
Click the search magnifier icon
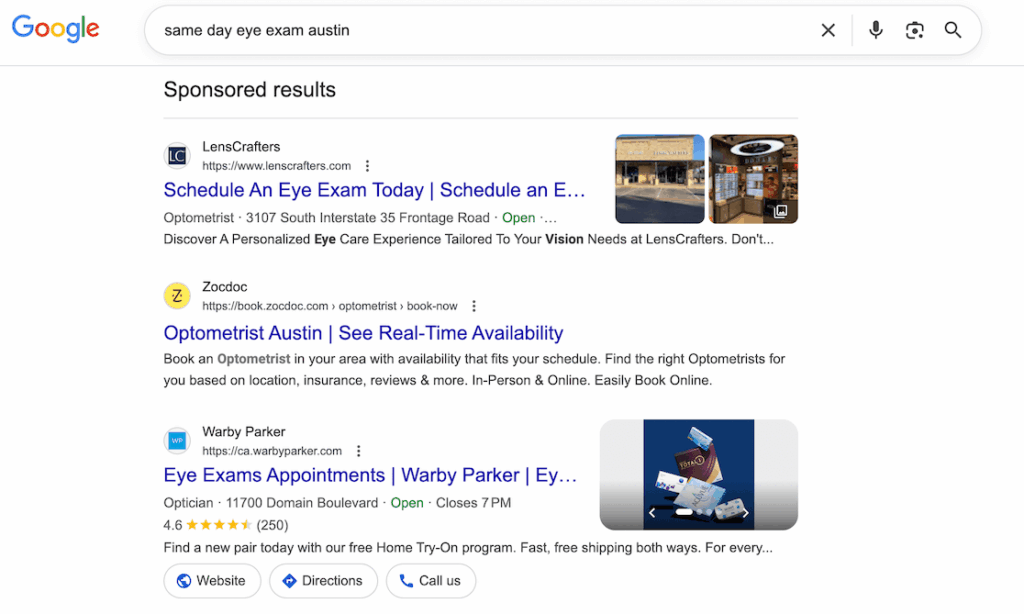pyautogui.click(x=952, y=30)
